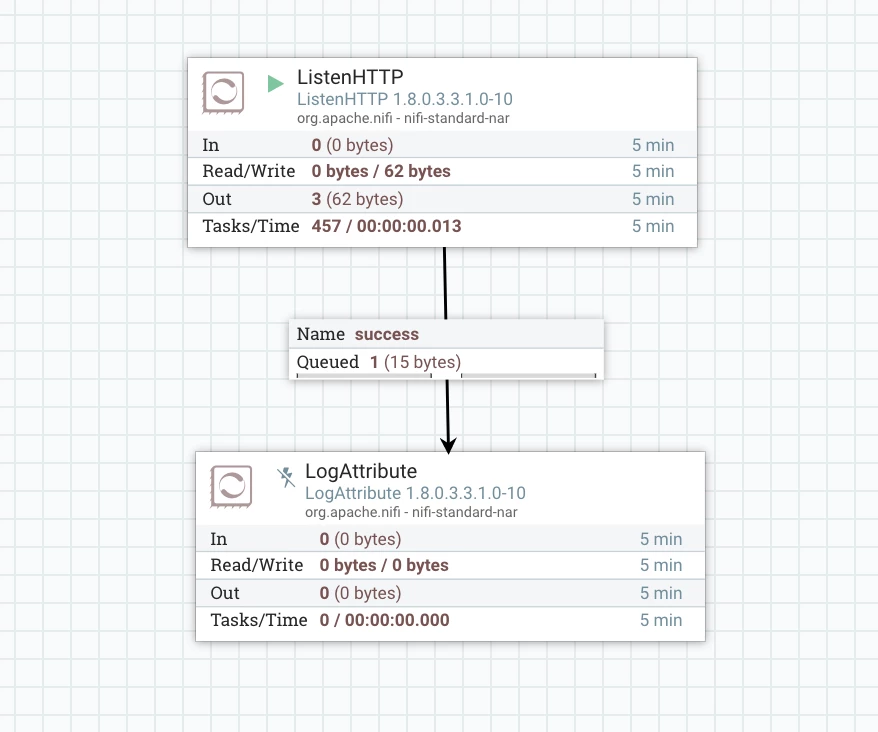Click LogAttribute's org.apache.nifi bundle text
The height and width of the screenshot is (732, 878).
pyautogui.click(x=411, y=512)
